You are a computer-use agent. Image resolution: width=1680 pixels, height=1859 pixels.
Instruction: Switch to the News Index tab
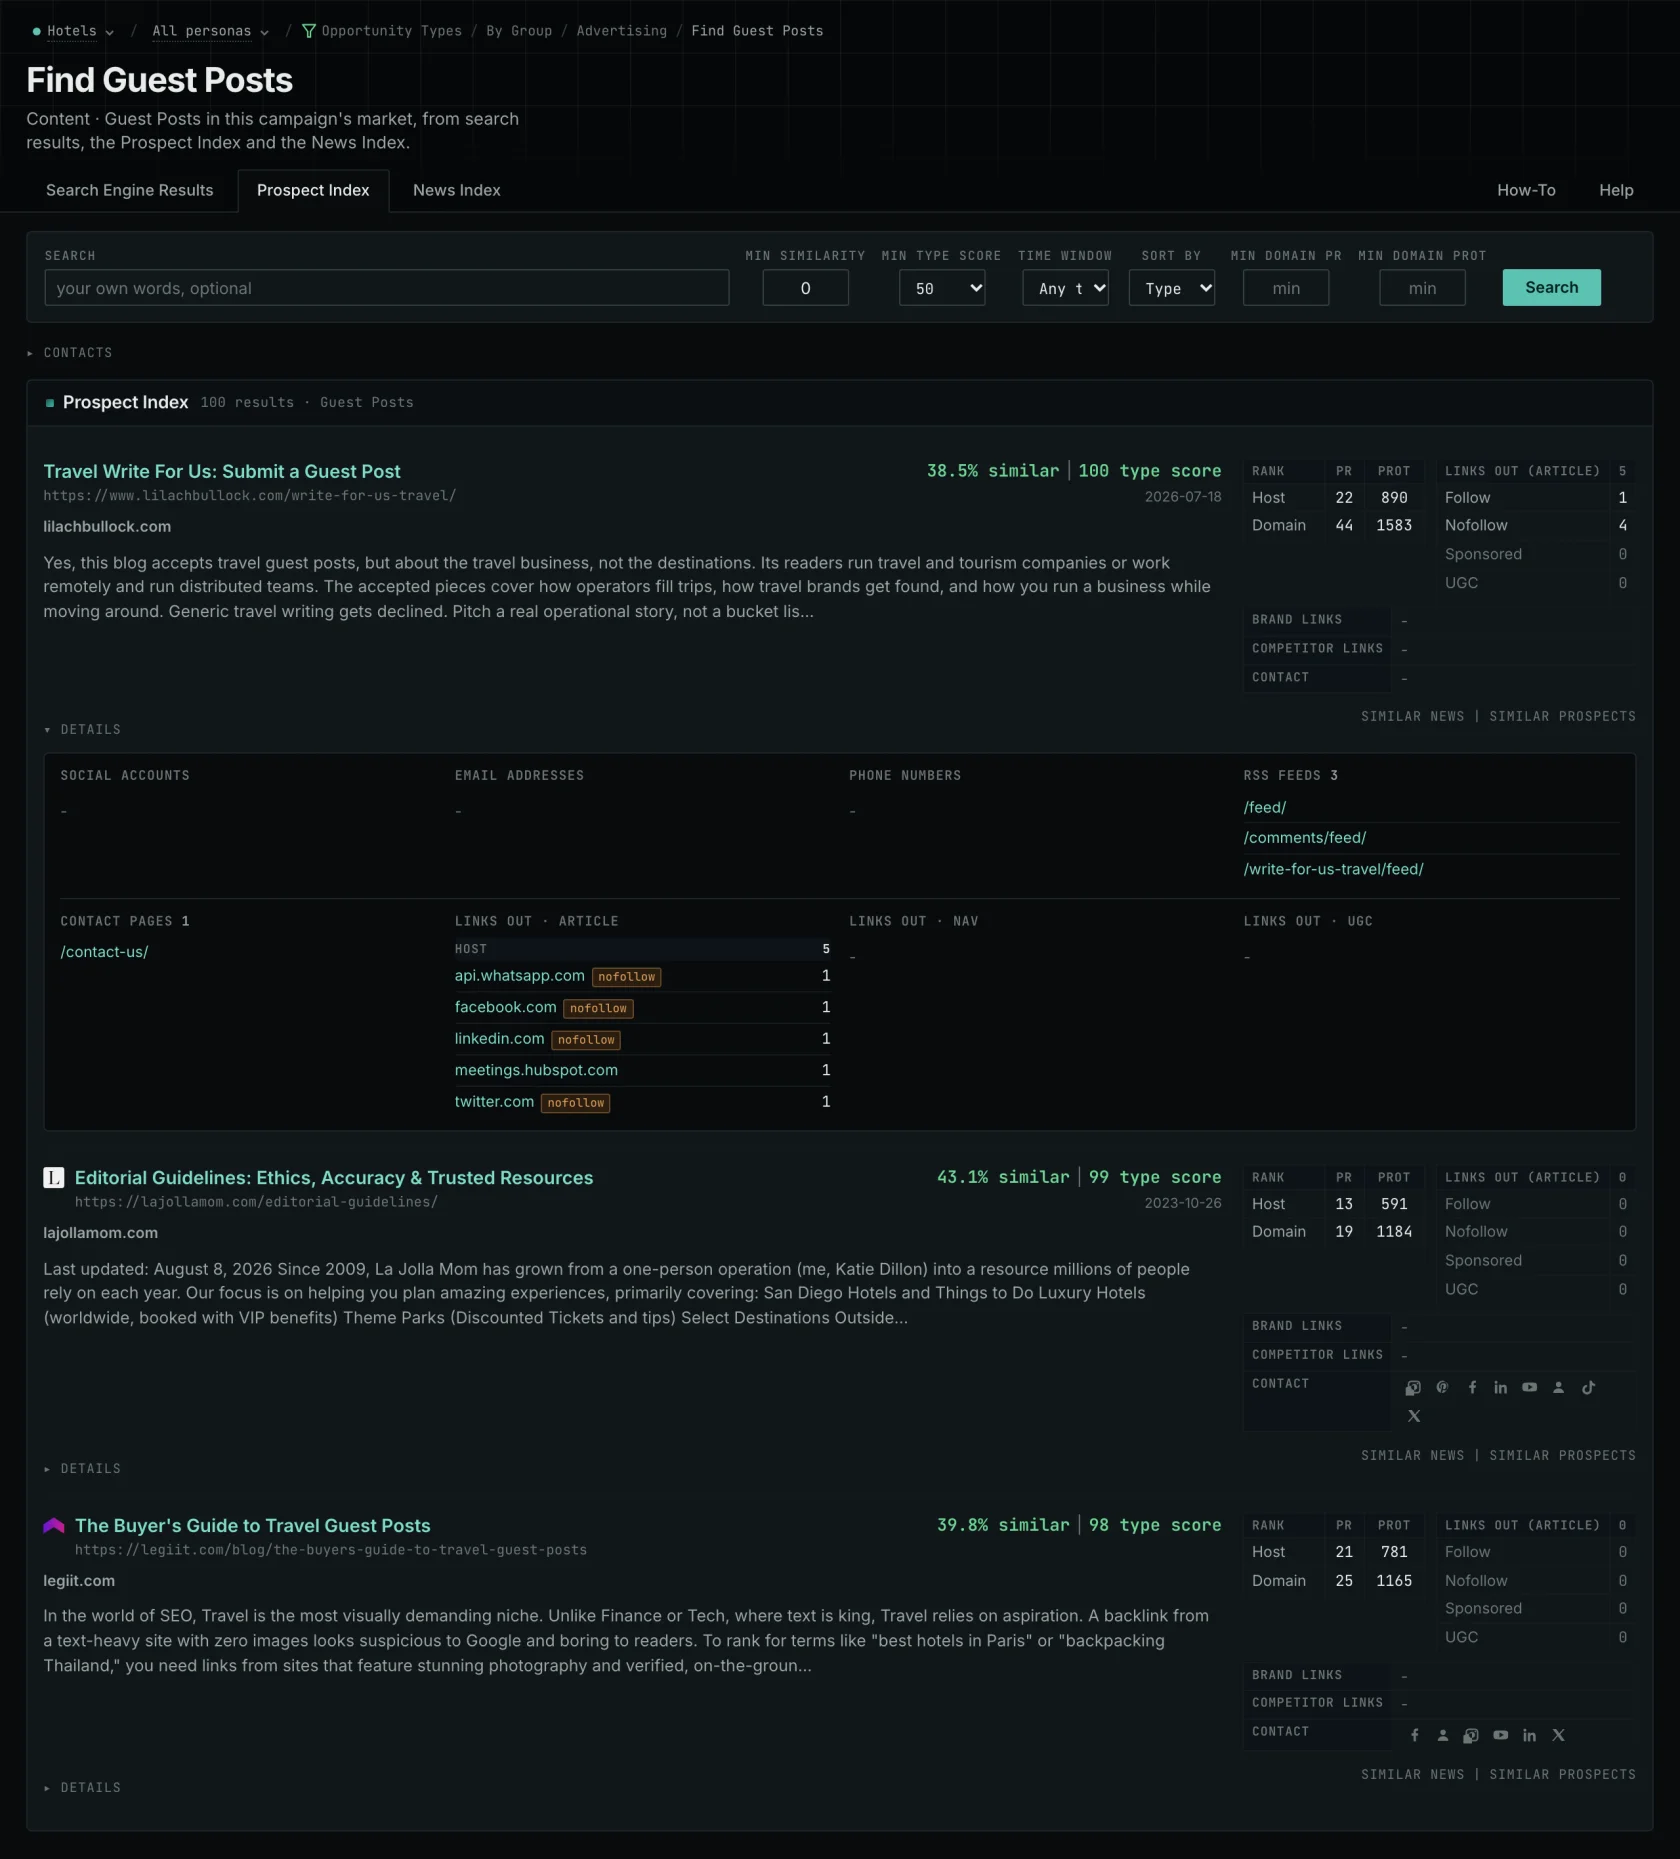pyautogui.click(x=457, y=190)
